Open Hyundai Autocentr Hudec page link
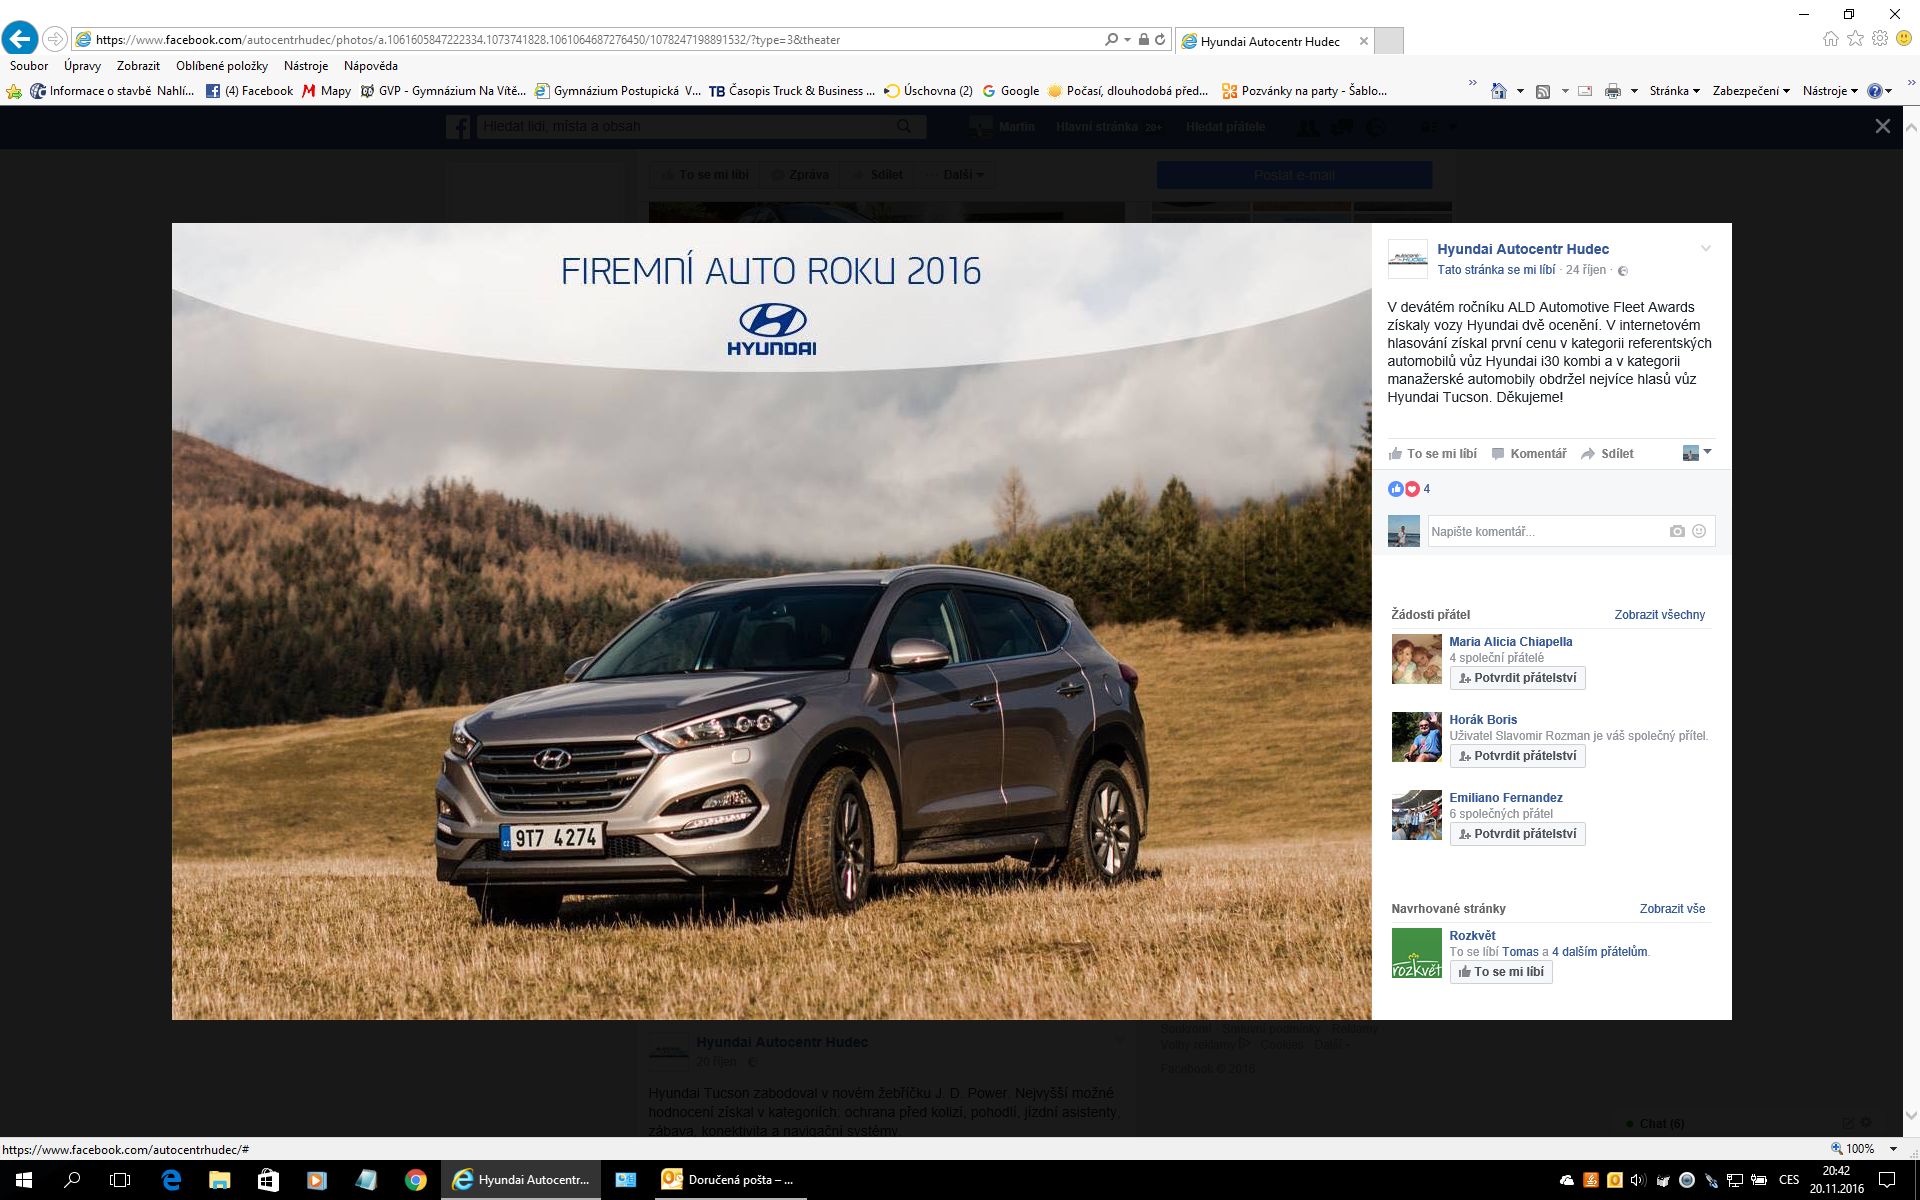Screen dimensions: 1920x1200 tap(1523, 249)
